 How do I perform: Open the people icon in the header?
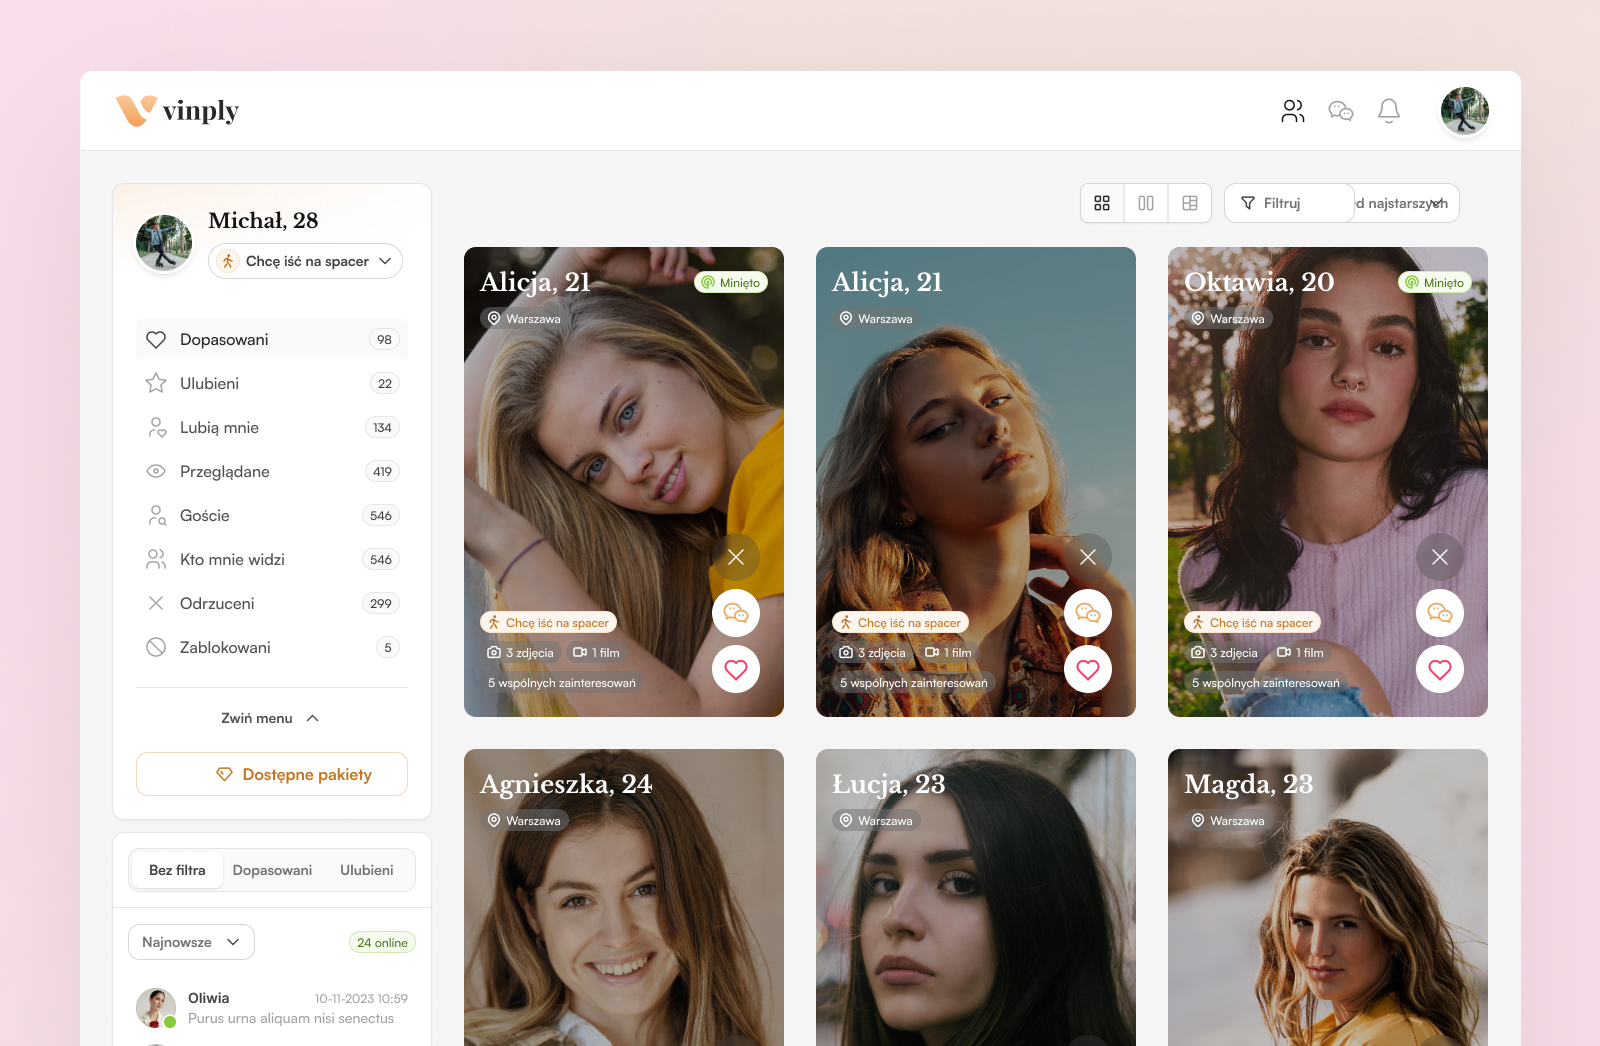point(1293,111)
